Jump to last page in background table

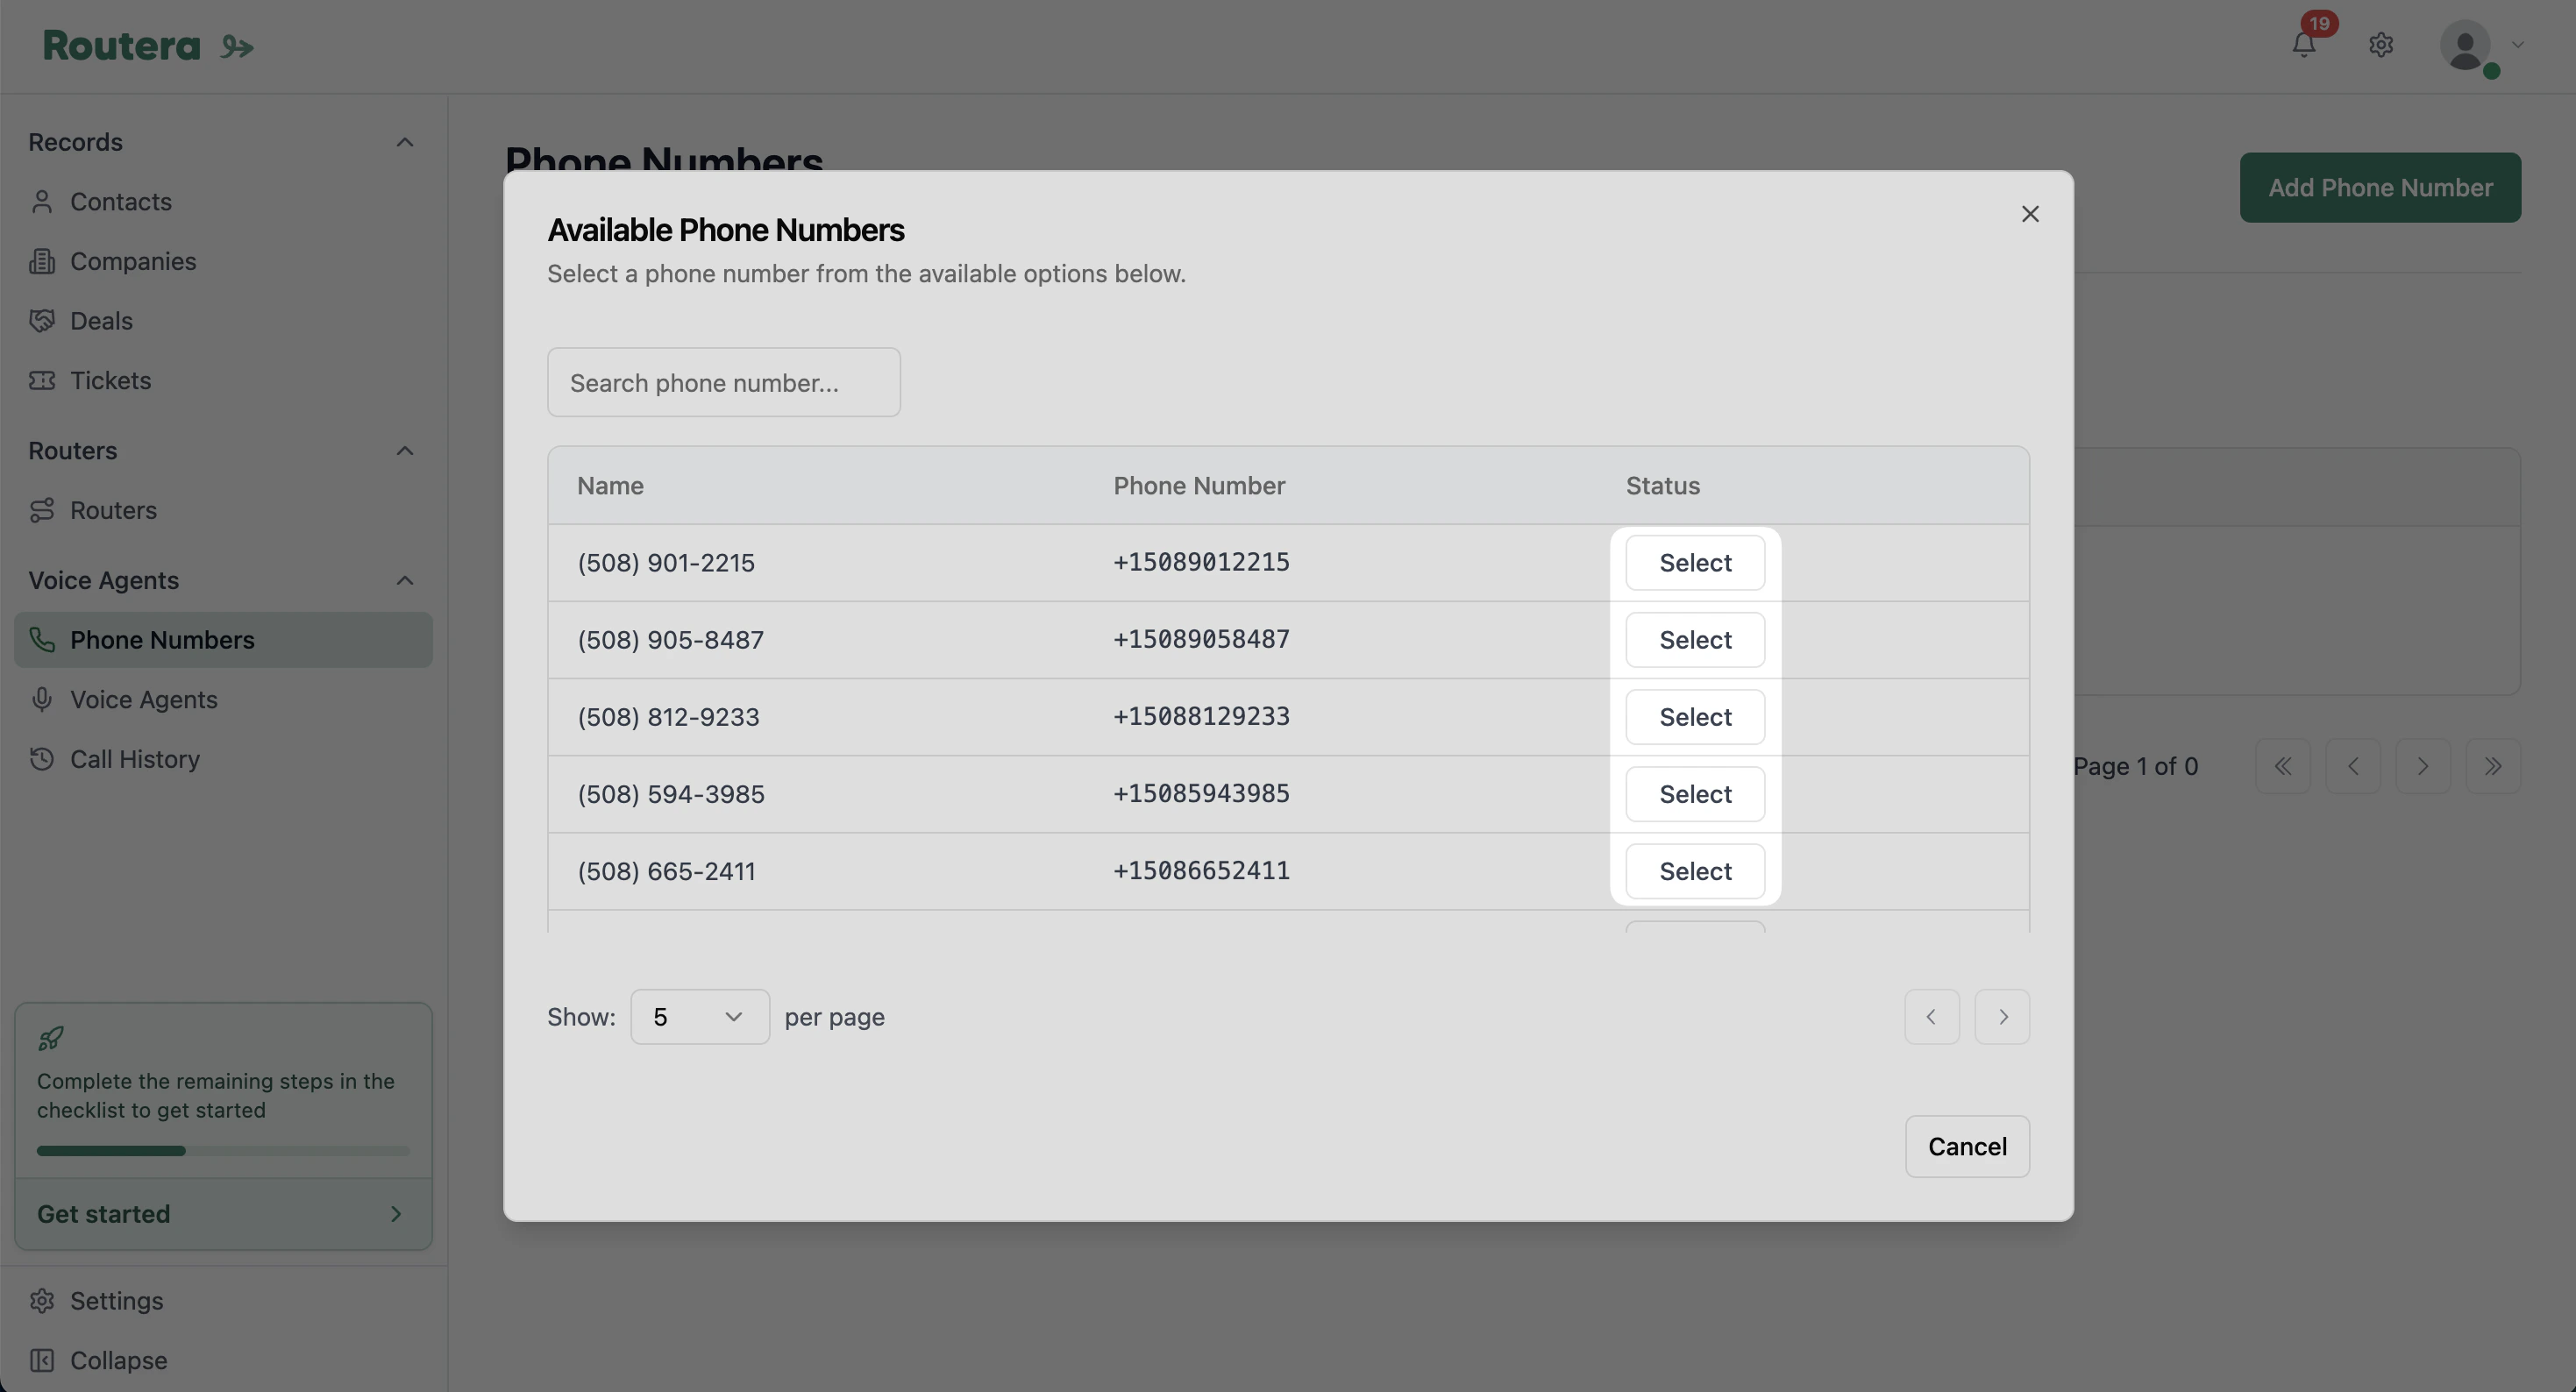click(x=2493, y=767)
